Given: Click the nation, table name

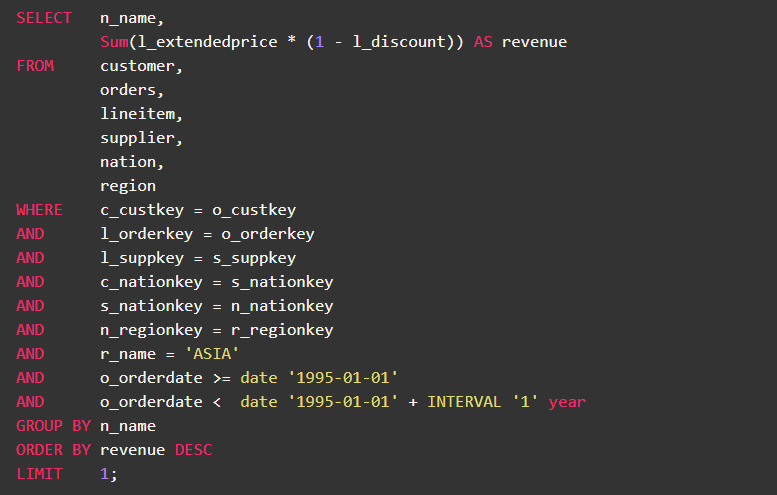Looking at the screenshot, I should point(132,162).
